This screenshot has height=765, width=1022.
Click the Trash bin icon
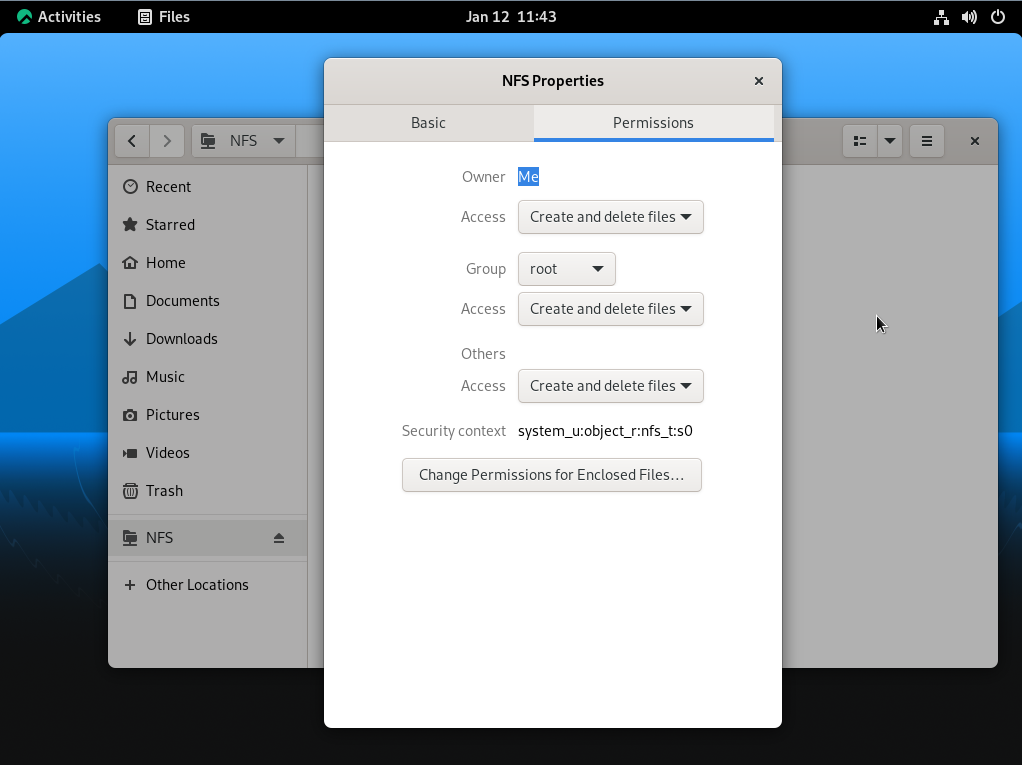point(130,491)
